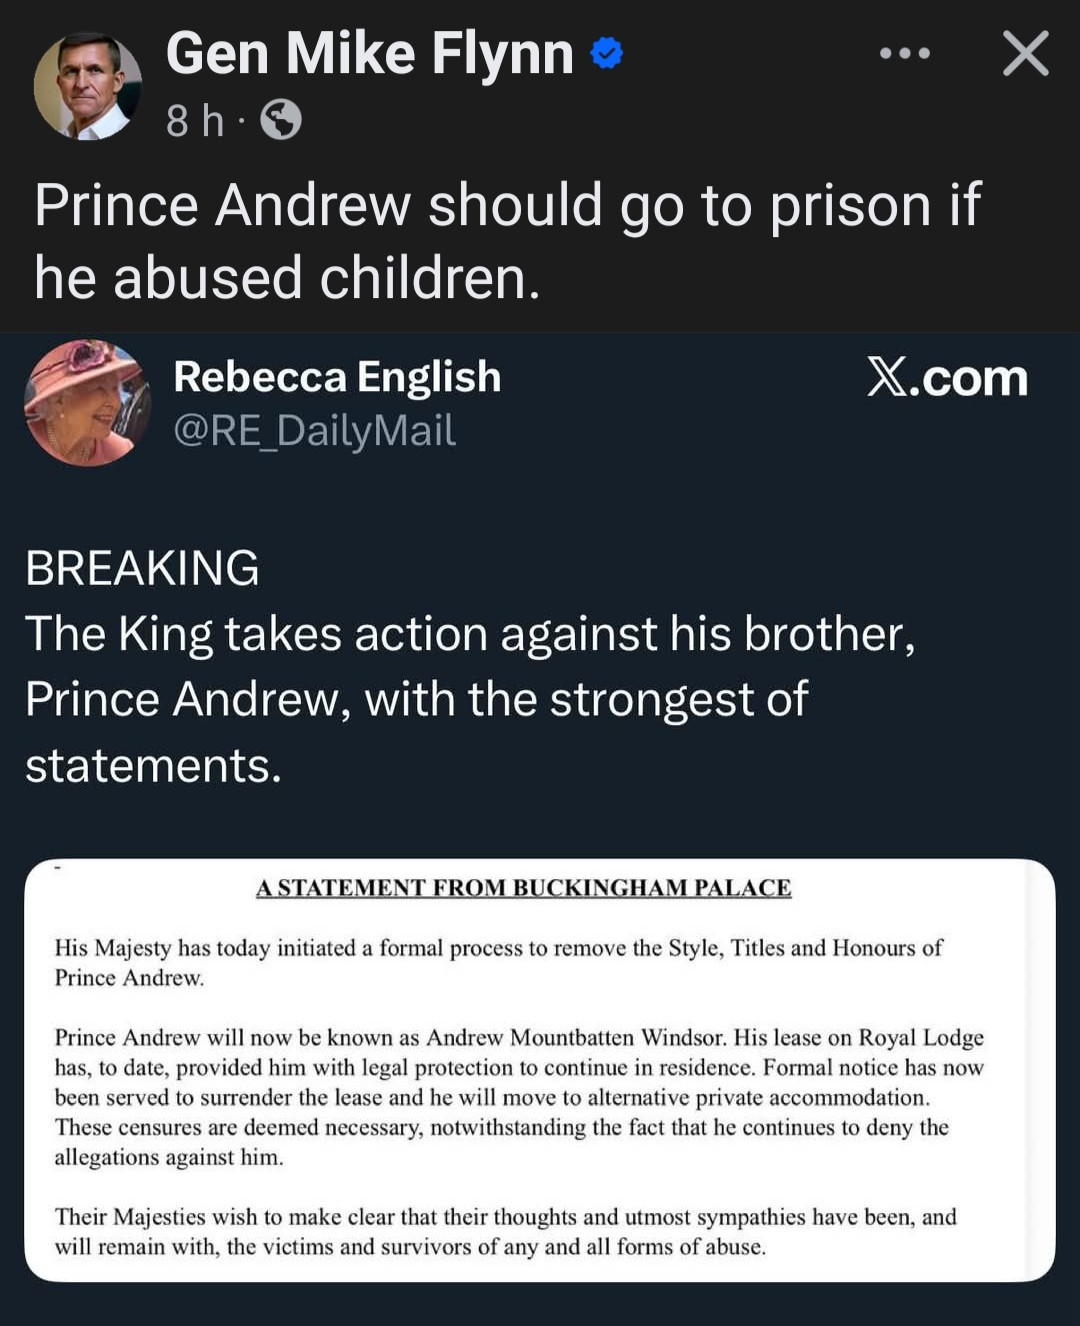Open Rebecca English's avatar photo
Screen dimensions: 1080x1326
pos(87,403)
